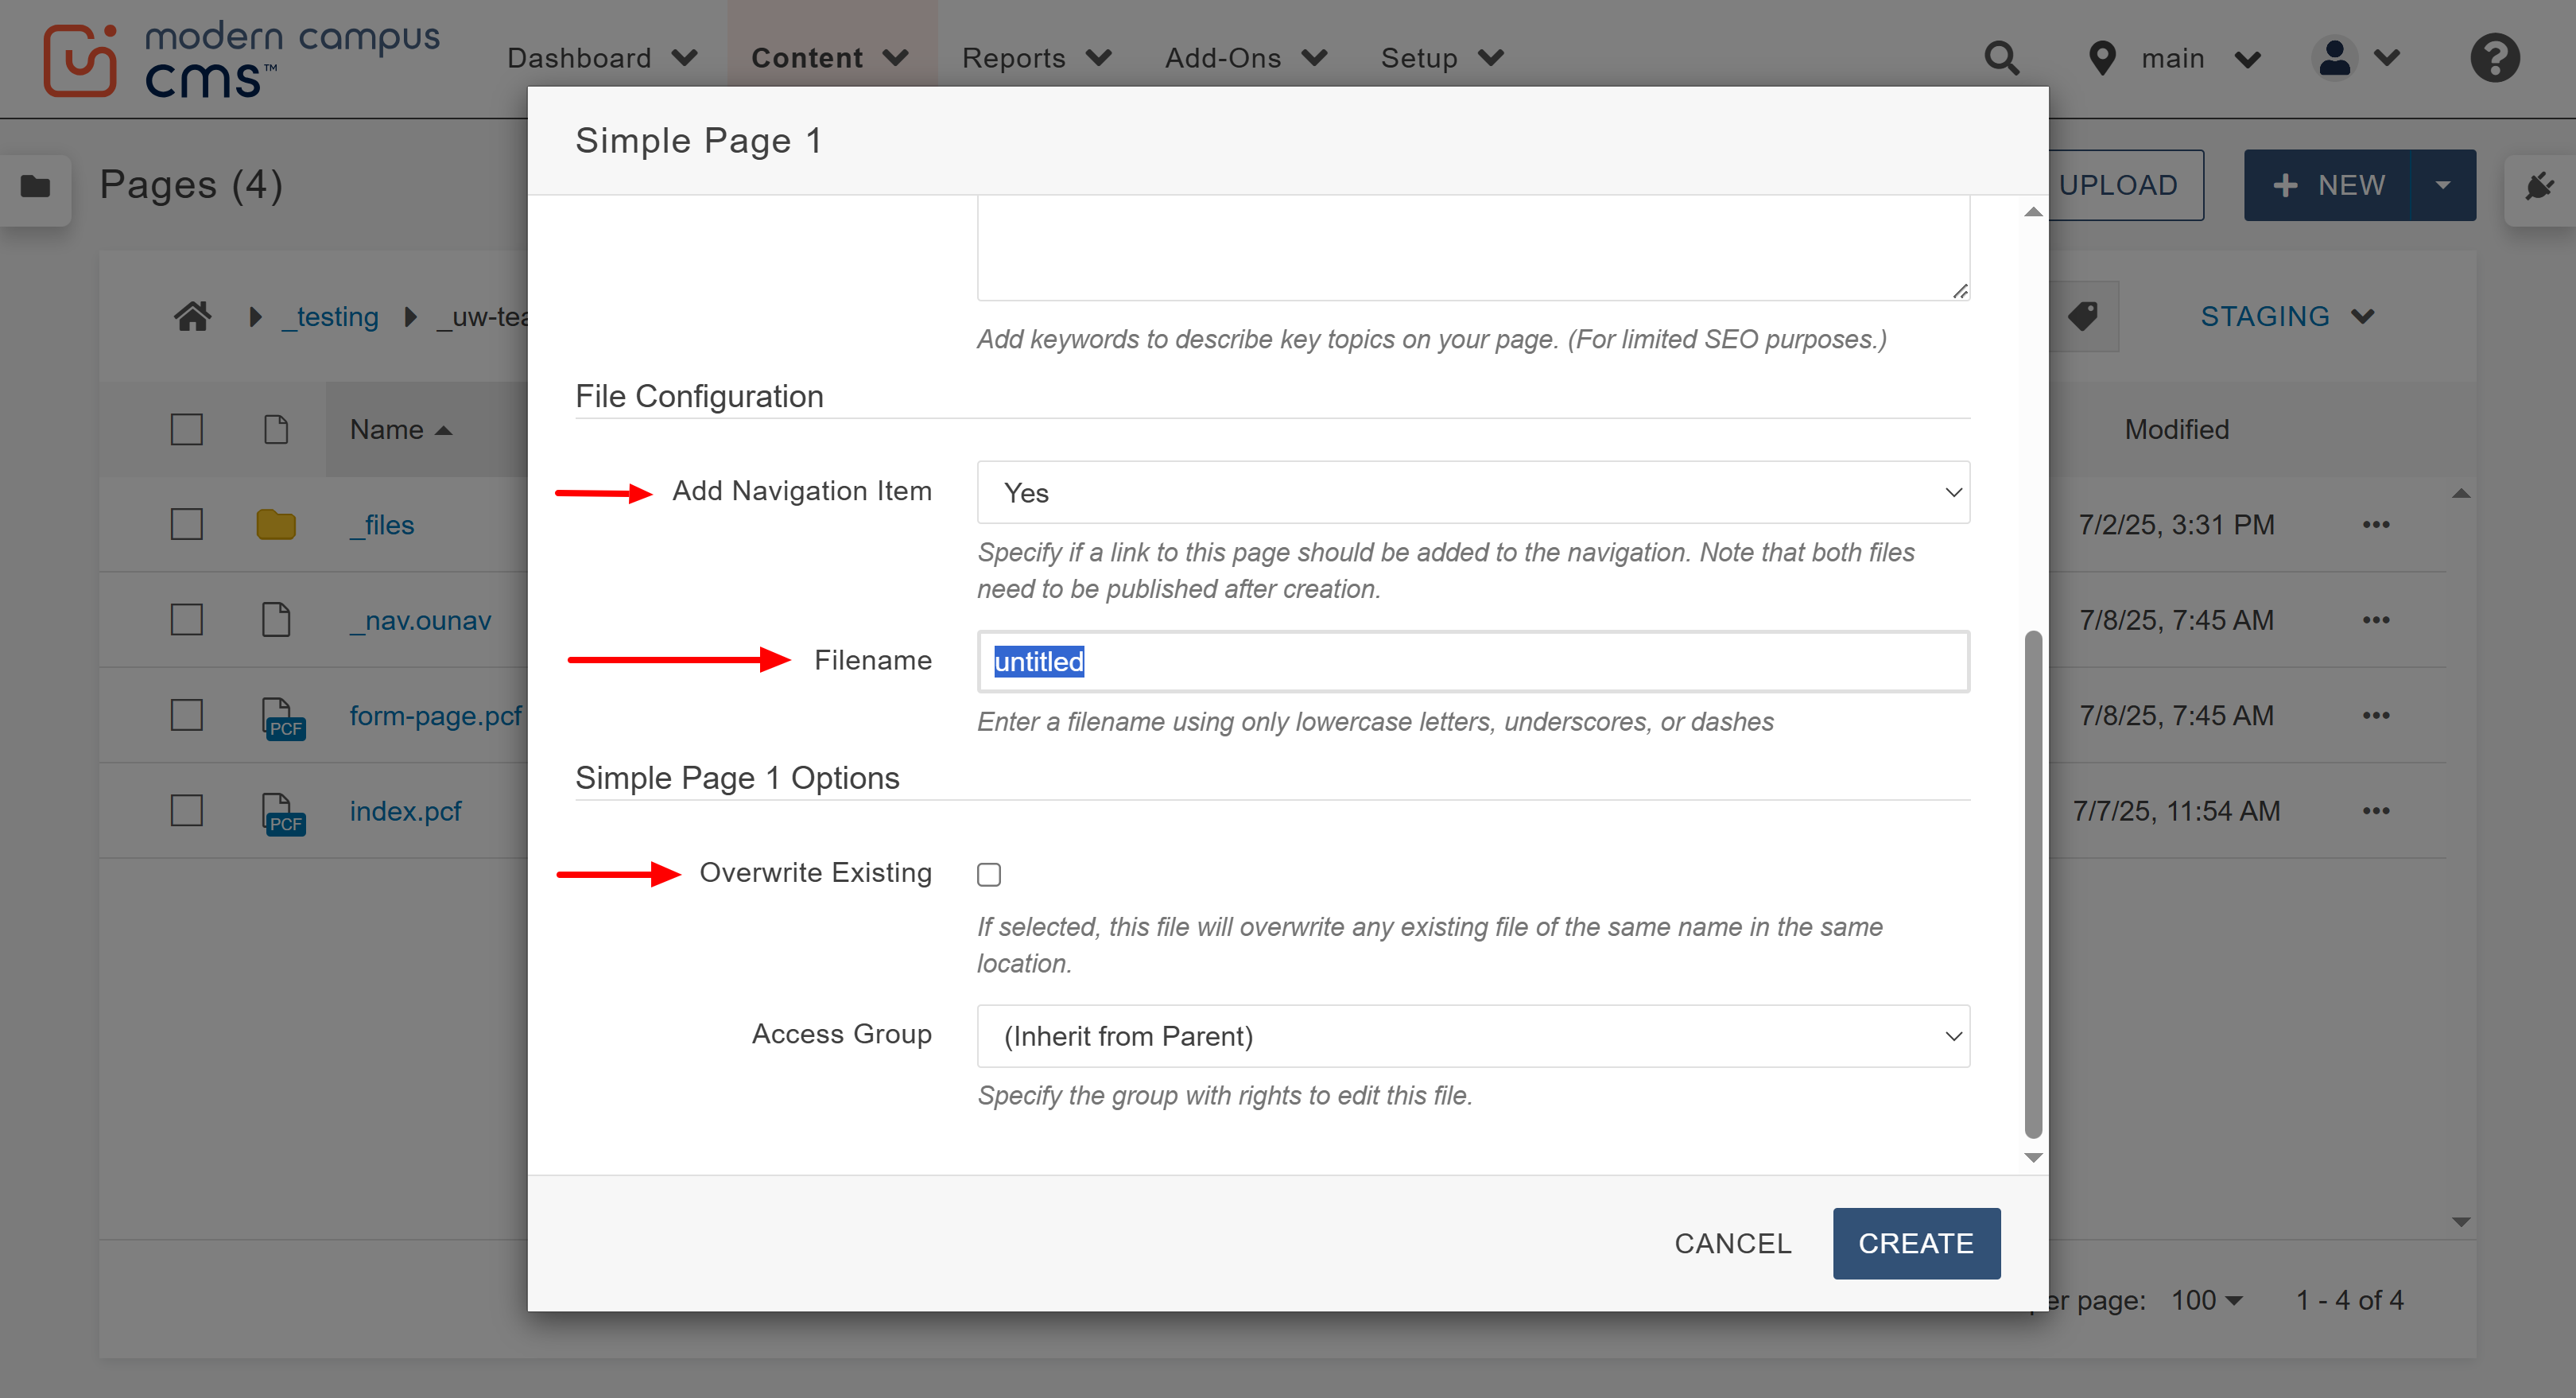Screen dimensions: 2576x1398
Task: Open the help question mark icon
Action: point(2494,58)
